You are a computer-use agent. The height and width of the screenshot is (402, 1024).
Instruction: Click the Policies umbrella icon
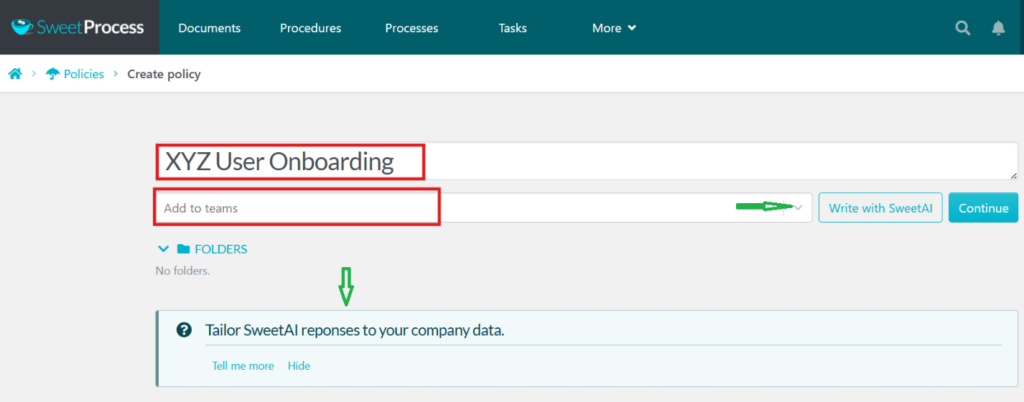[52, 74]
